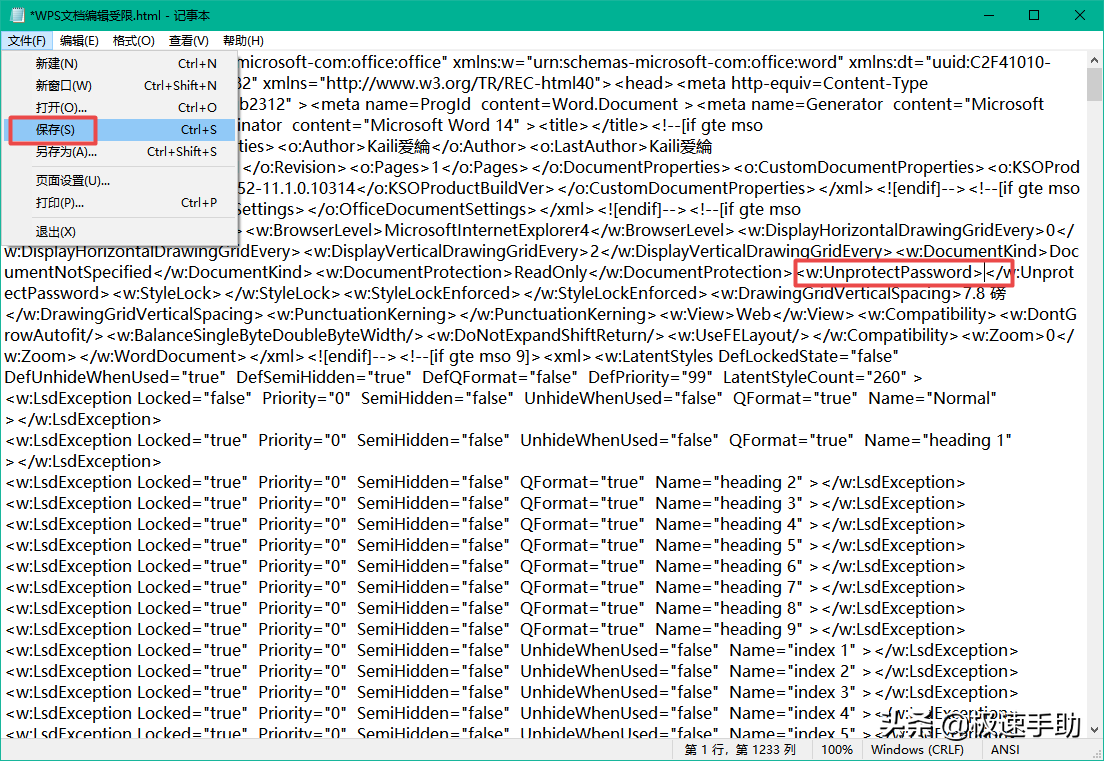Choose 打开(O)... from the file menu
The width and height of the screenshot is (1104, 761).
click(x=62, y=108)
